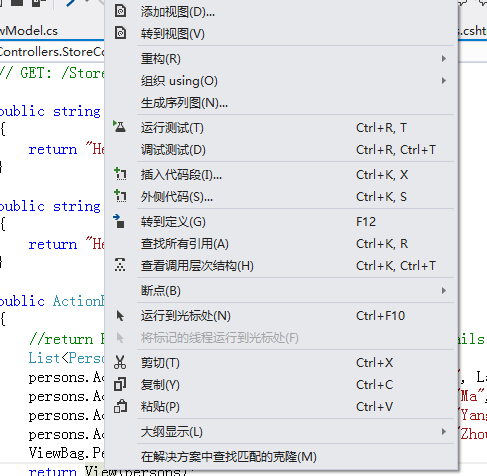This screenshot has width=487, height=476.
Task: Open 大纲显示(L) menu entry
Action: [281, 432]
